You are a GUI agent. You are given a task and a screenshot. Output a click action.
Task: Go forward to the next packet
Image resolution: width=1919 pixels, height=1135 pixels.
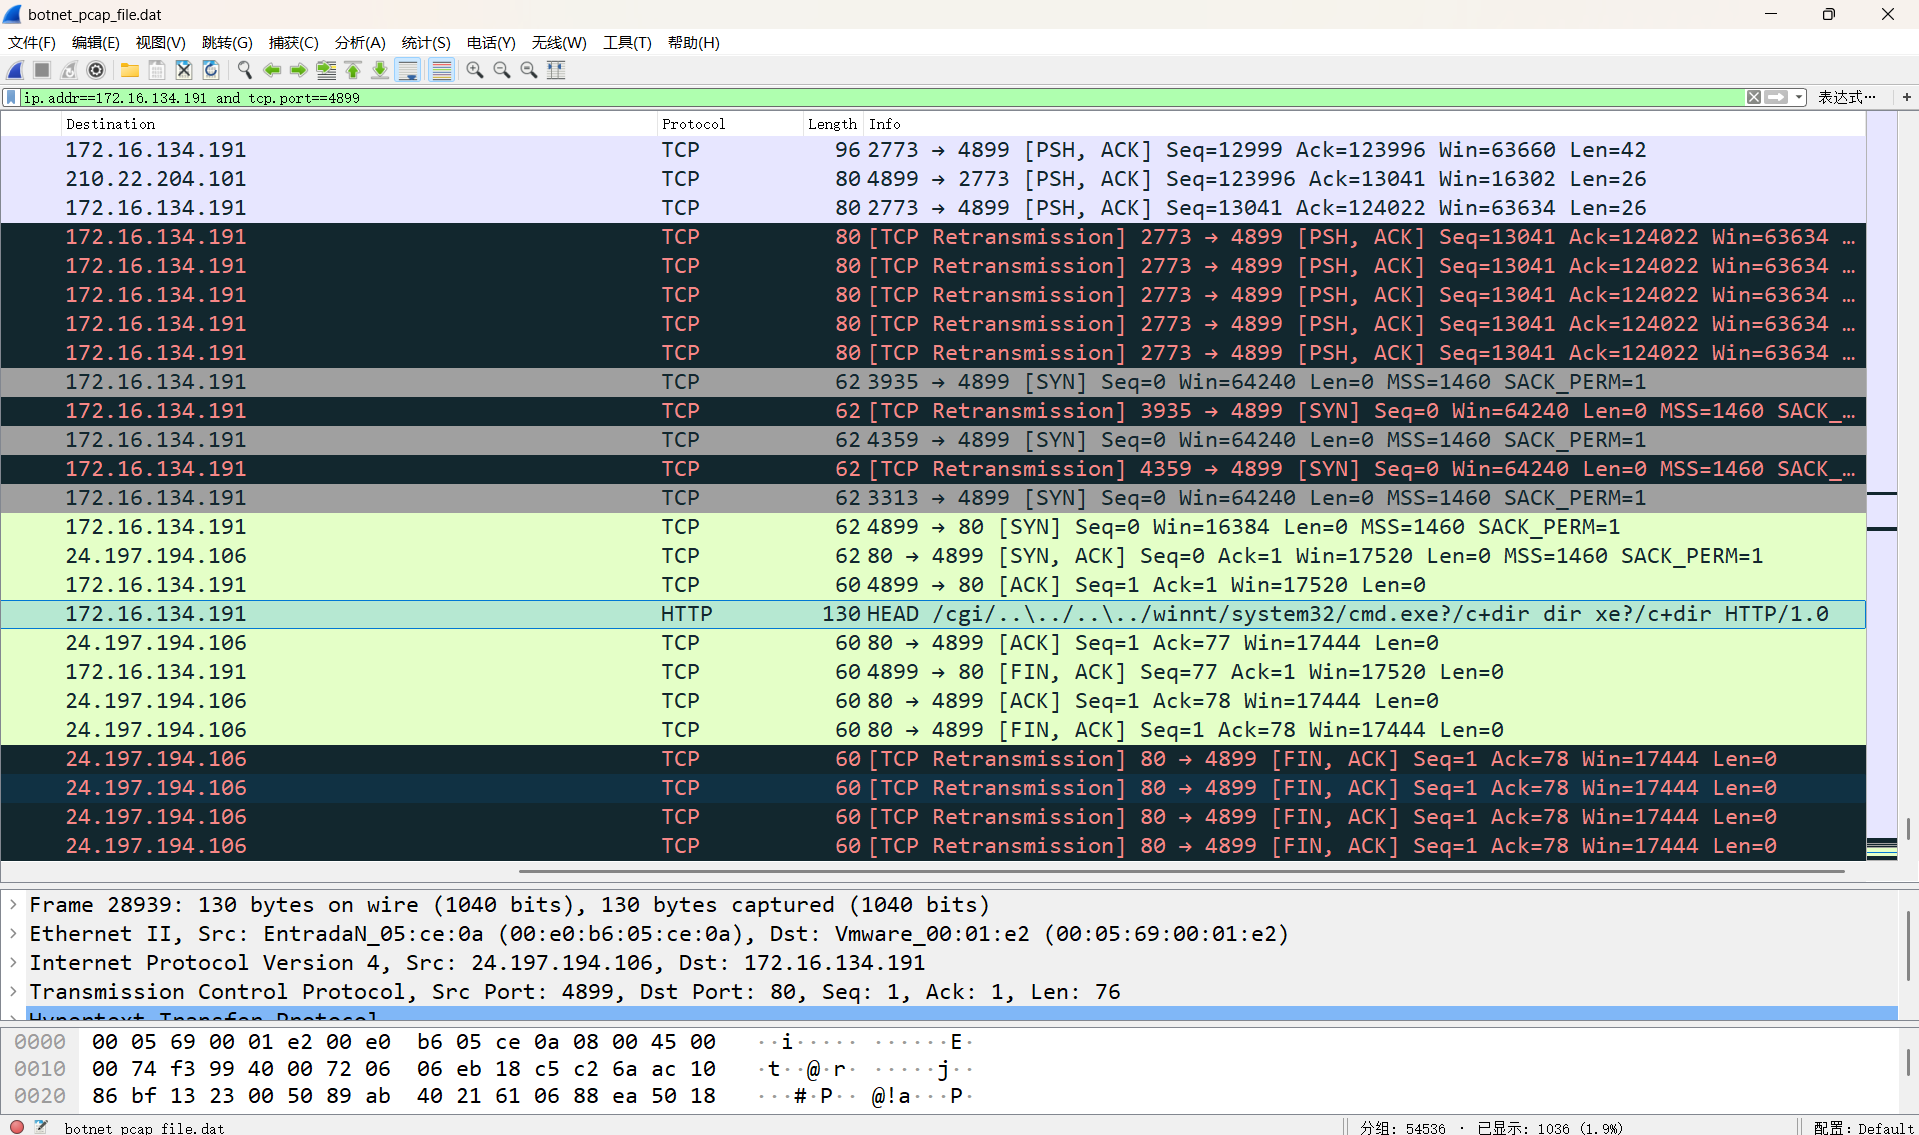pyautogui.click(x=299, y=70)
